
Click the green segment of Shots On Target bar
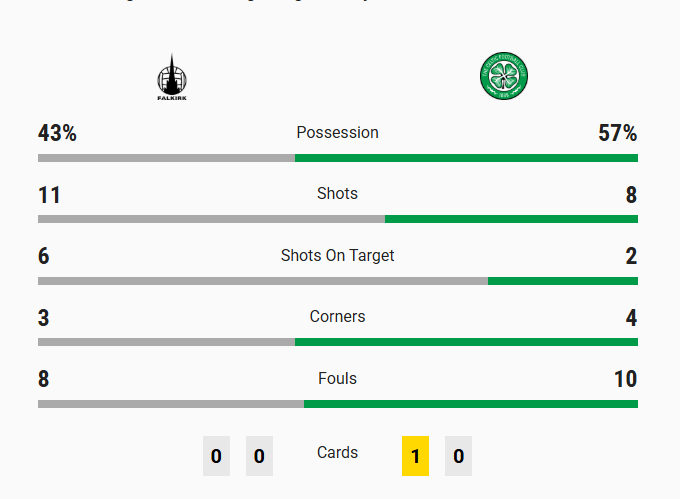coord(562,281)
